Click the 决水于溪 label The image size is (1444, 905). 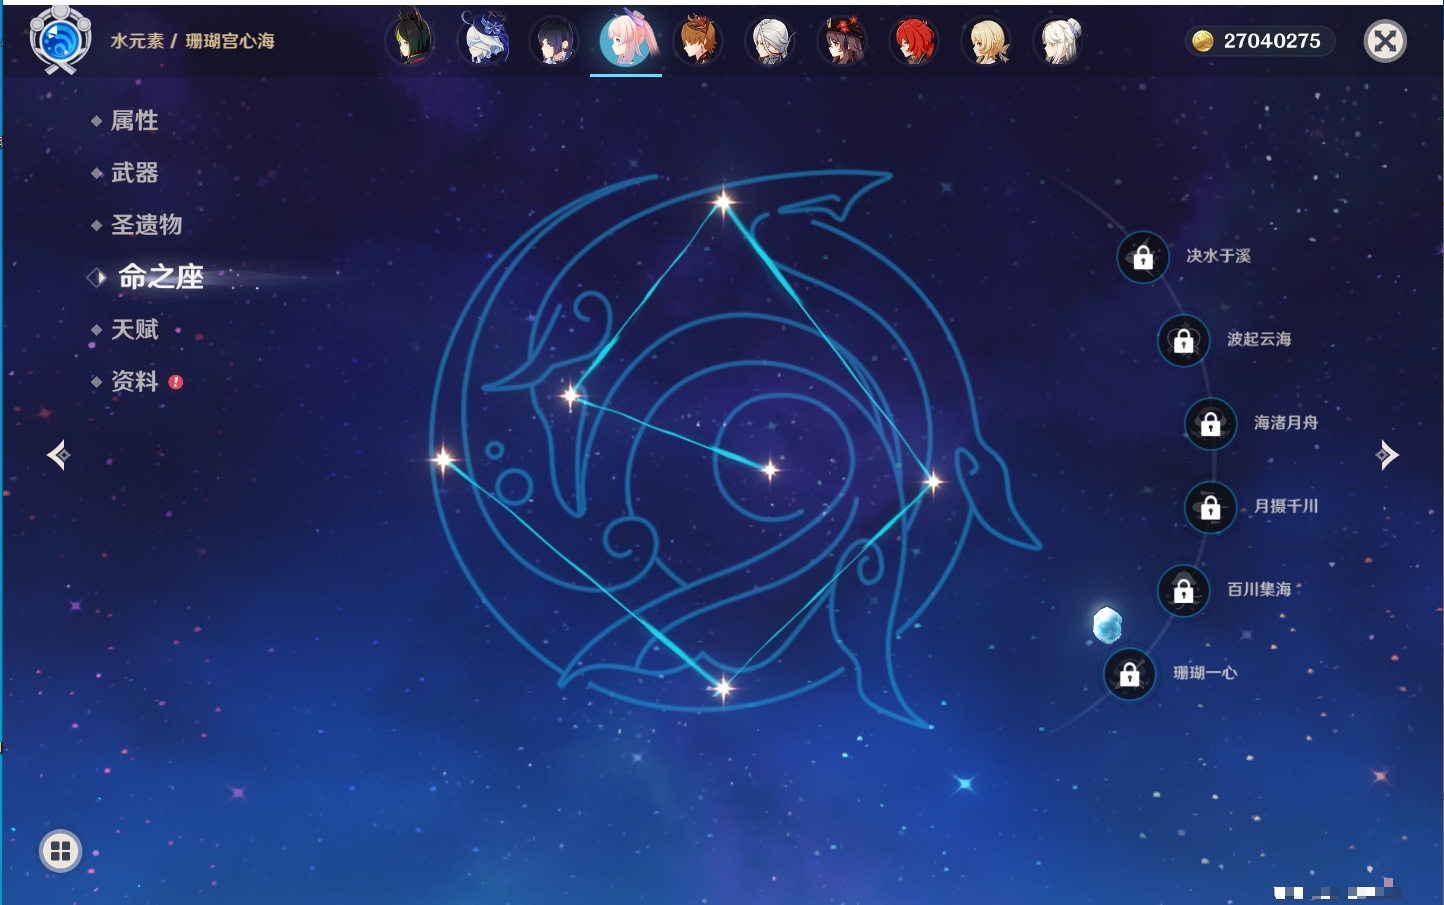[1218, 256]
